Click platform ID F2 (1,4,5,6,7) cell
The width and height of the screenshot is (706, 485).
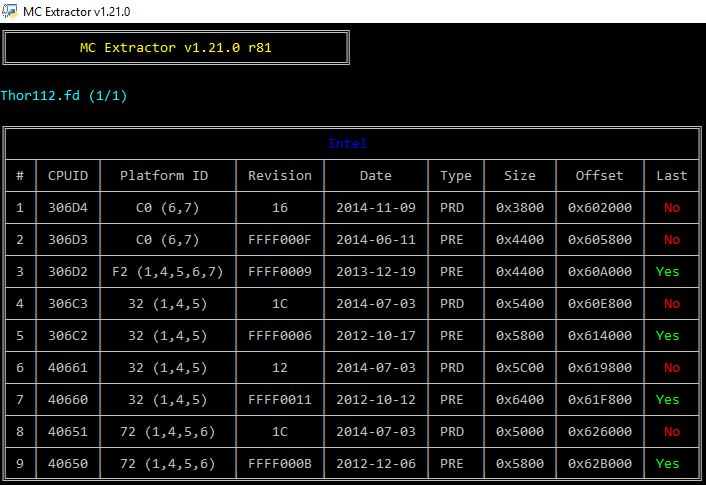164,272
